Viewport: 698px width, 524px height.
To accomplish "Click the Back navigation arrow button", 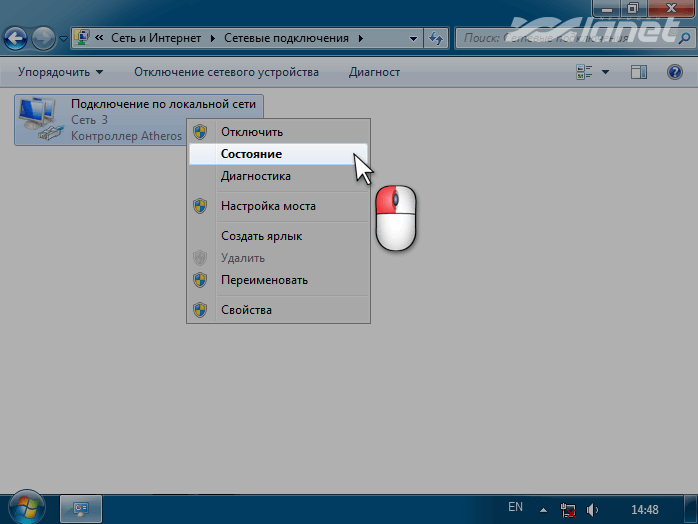I will [16, 39].
